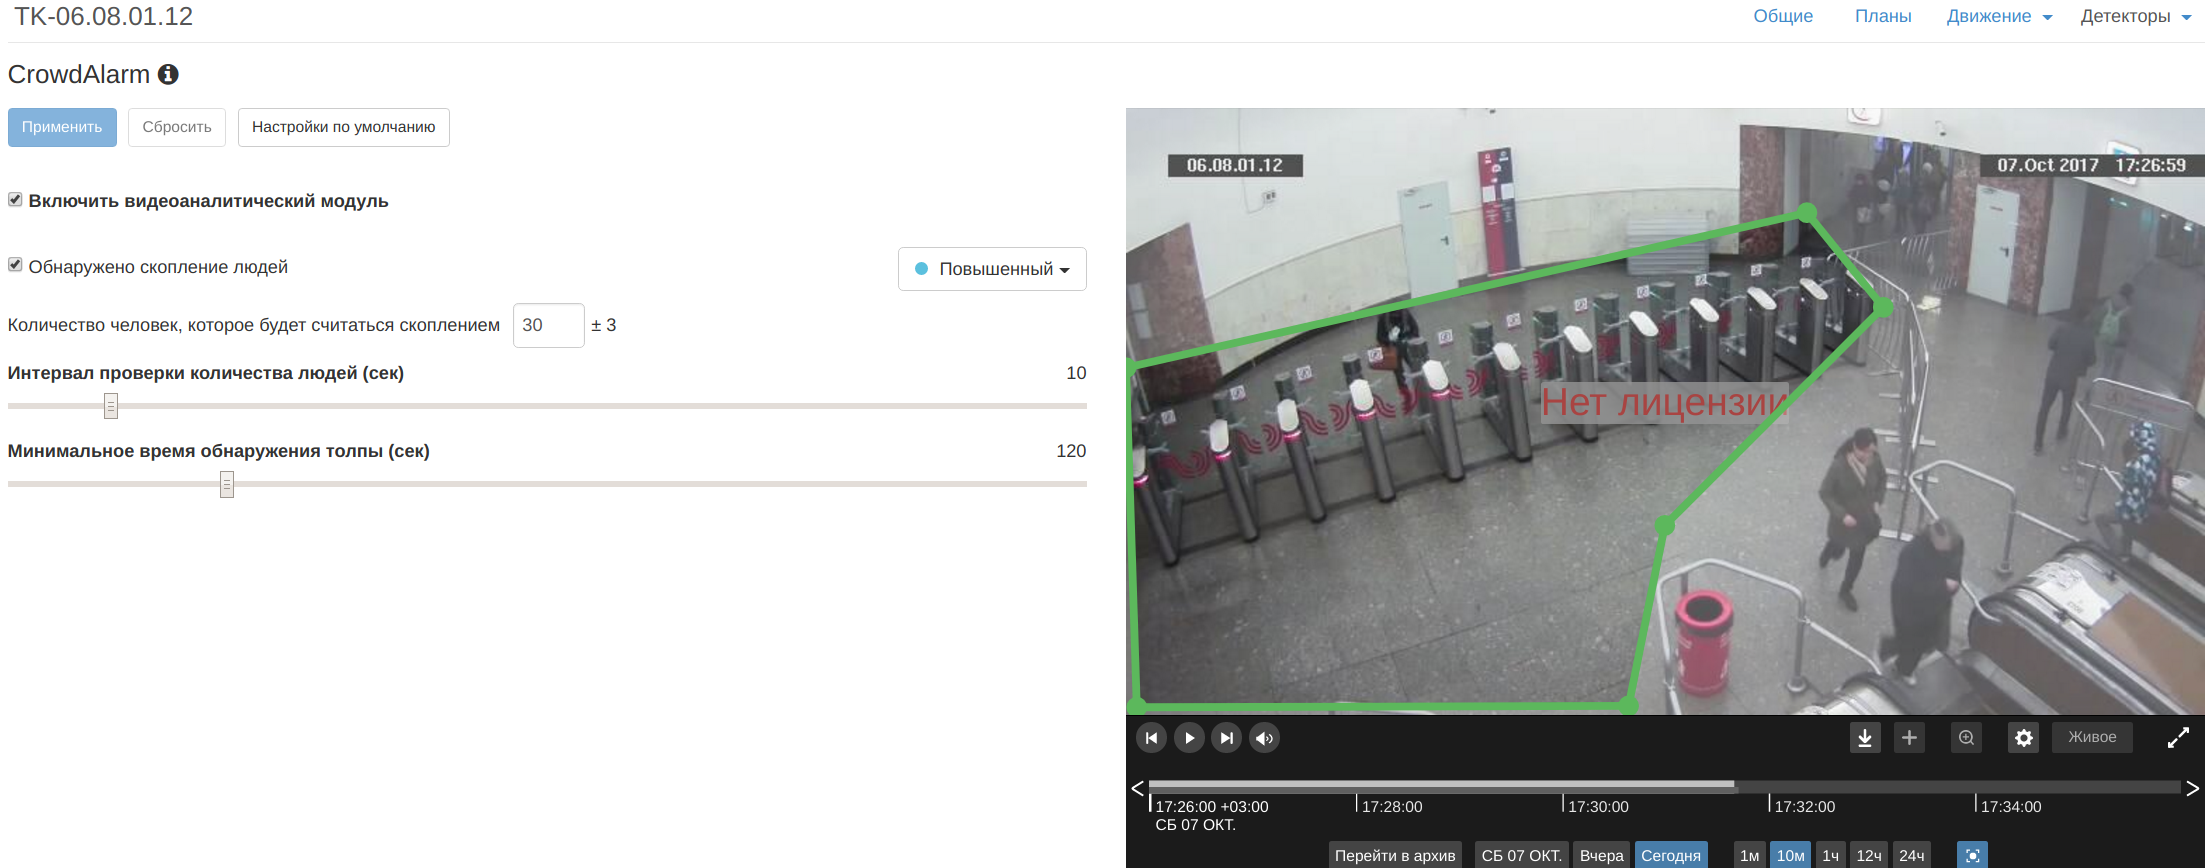Click the camera label '06.08.01.12' overlay
The height and width of the screenshot is (868, 2205).
1235,165
